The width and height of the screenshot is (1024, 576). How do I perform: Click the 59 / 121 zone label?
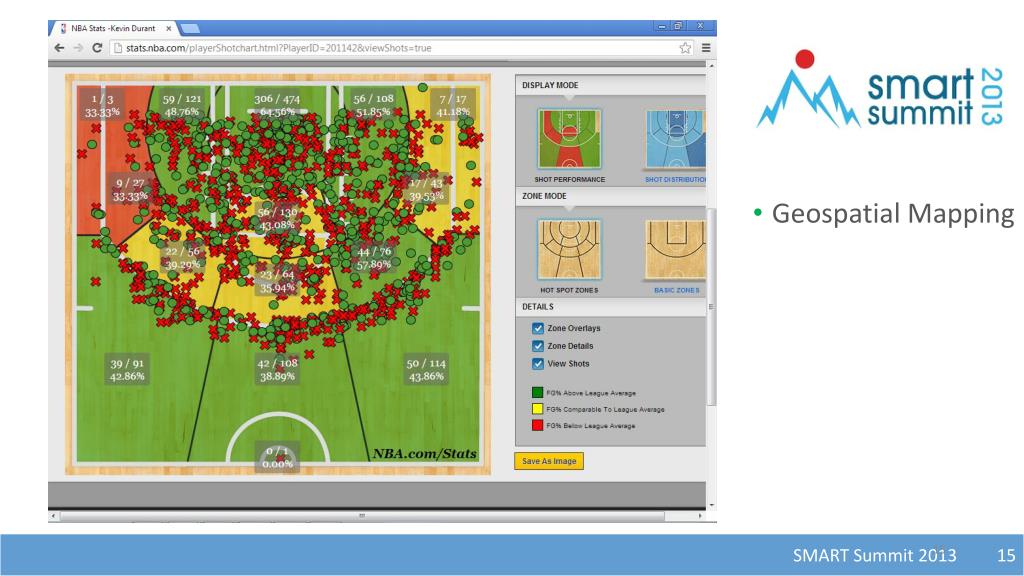click(182, 105)
